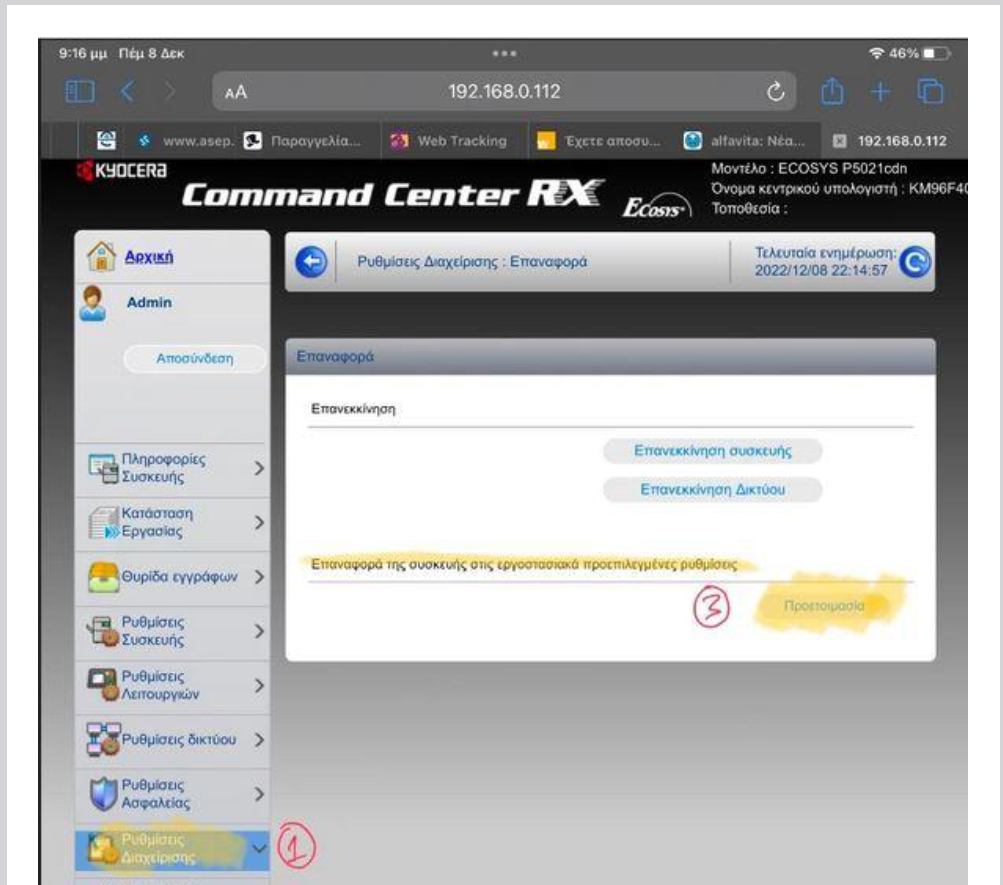Click the Προετοιμασία factory reset button

(x=824, y=606)
